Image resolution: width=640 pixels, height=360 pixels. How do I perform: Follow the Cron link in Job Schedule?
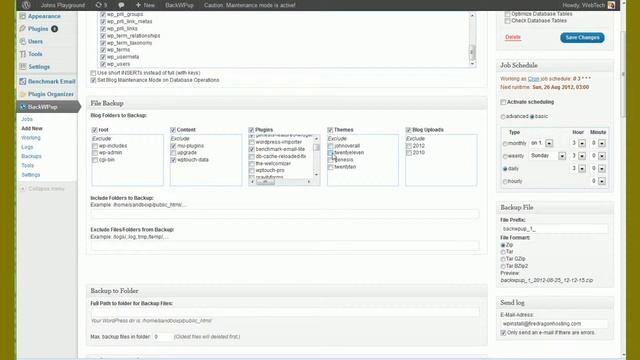[x=533, y=78]
